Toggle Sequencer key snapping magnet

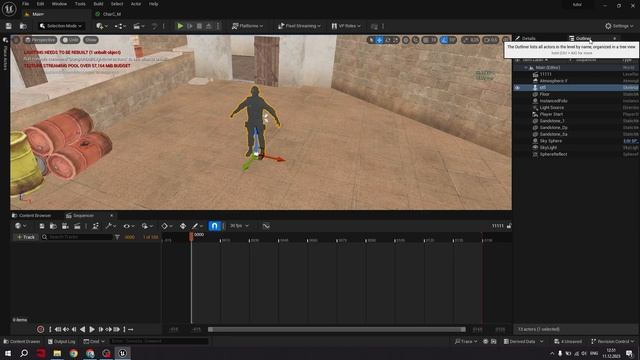tap(214, 226)
